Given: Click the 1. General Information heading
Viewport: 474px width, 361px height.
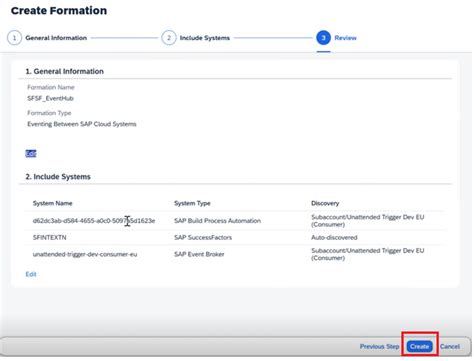Looking at the screenshot, I should [x=64, y=71].
